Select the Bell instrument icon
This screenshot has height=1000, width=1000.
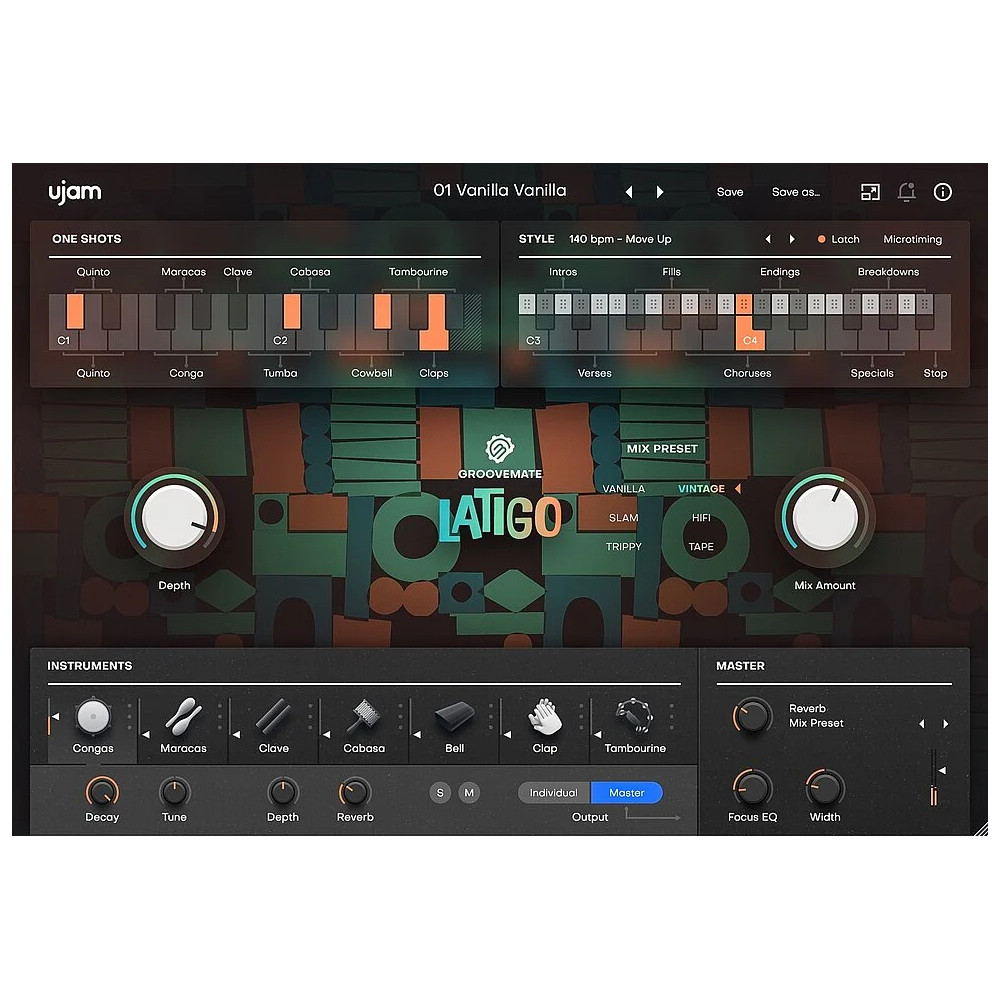(x=452, y=718)
